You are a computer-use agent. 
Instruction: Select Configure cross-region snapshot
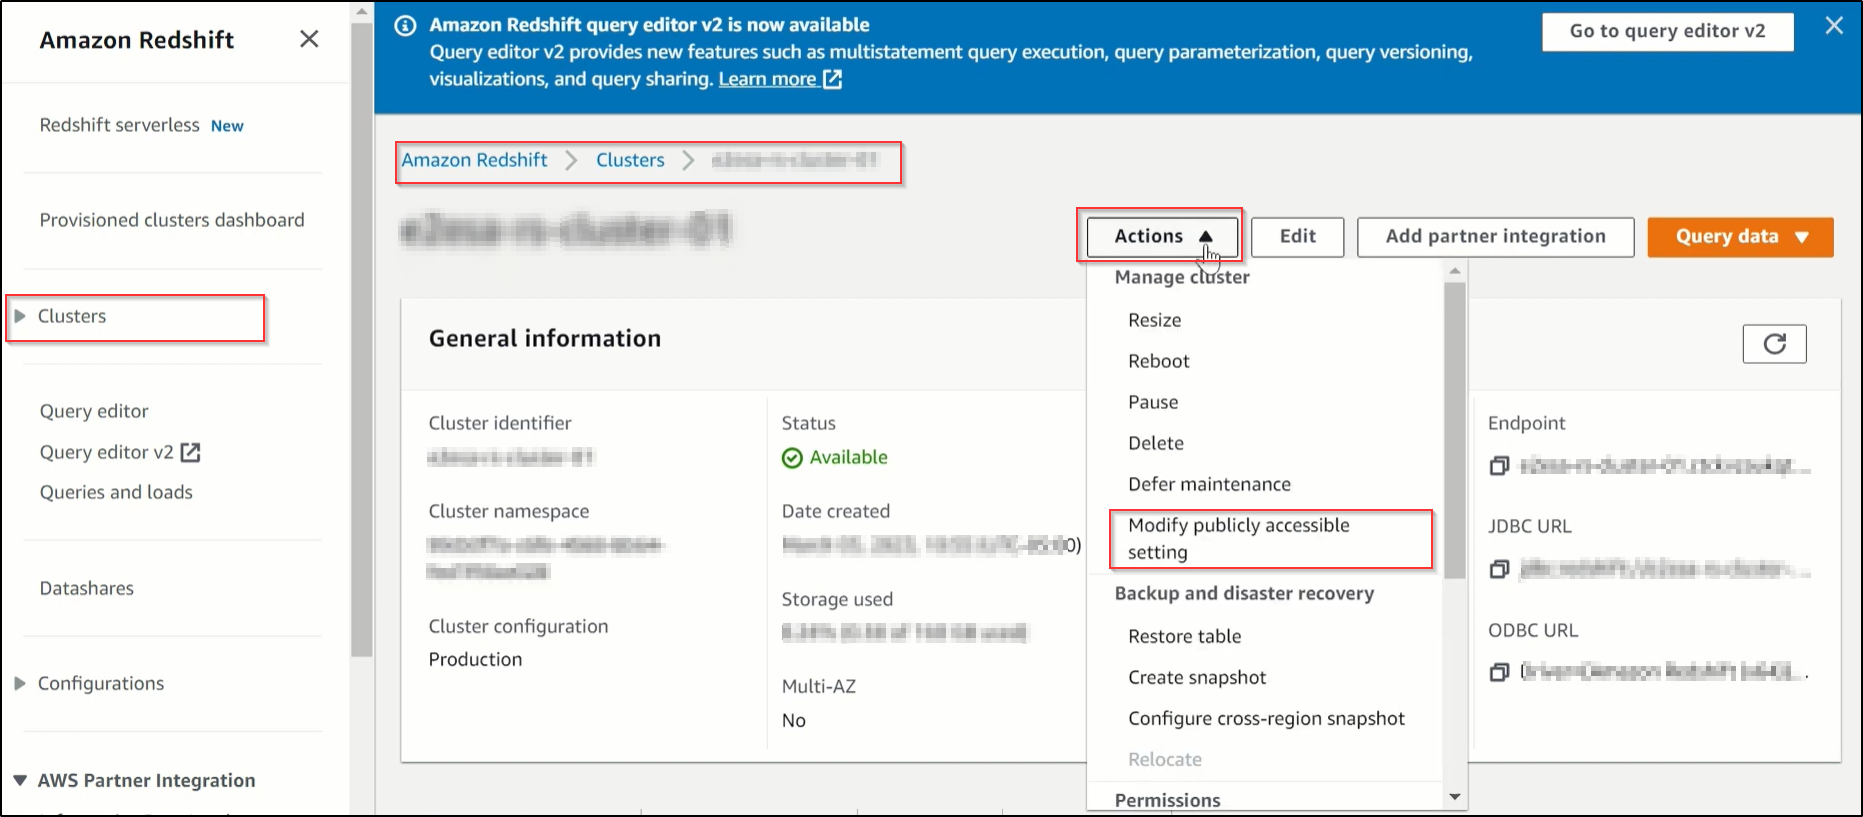pos(1266,718)
